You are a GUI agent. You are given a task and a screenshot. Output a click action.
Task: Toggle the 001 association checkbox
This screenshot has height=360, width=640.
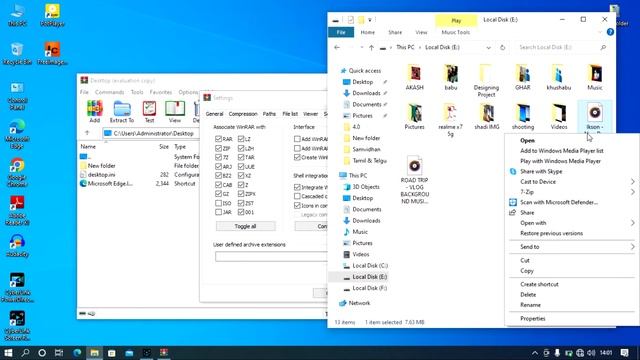pos(241,212)
